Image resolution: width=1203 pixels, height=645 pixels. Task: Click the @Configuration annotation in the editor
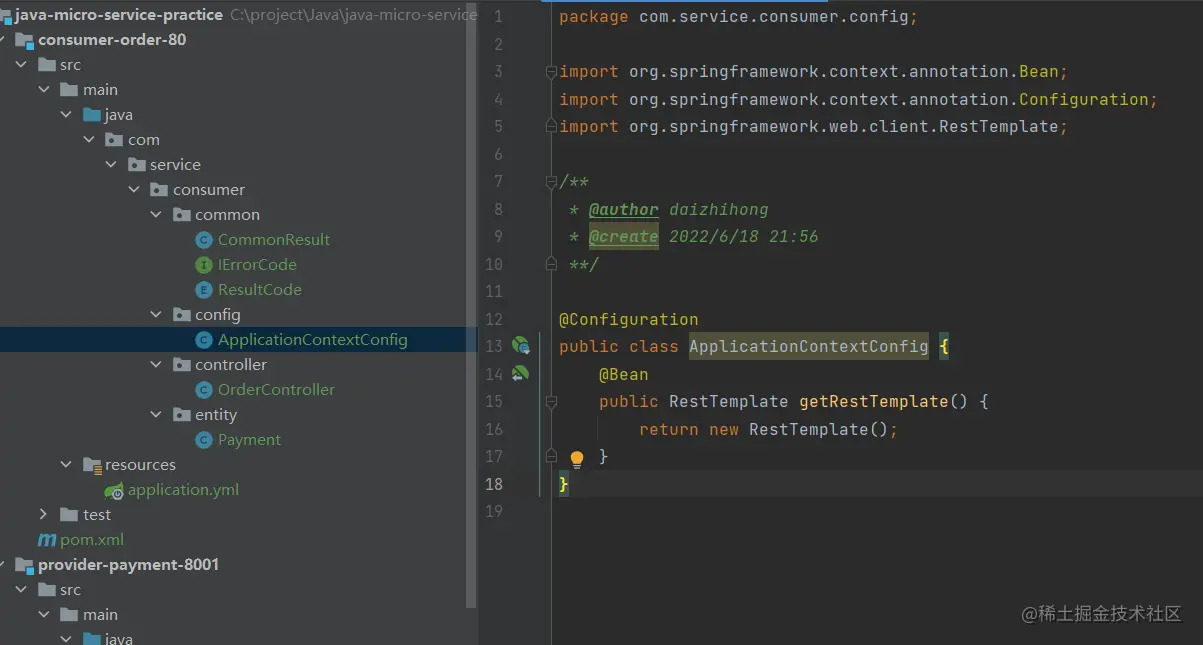(629, 320)
